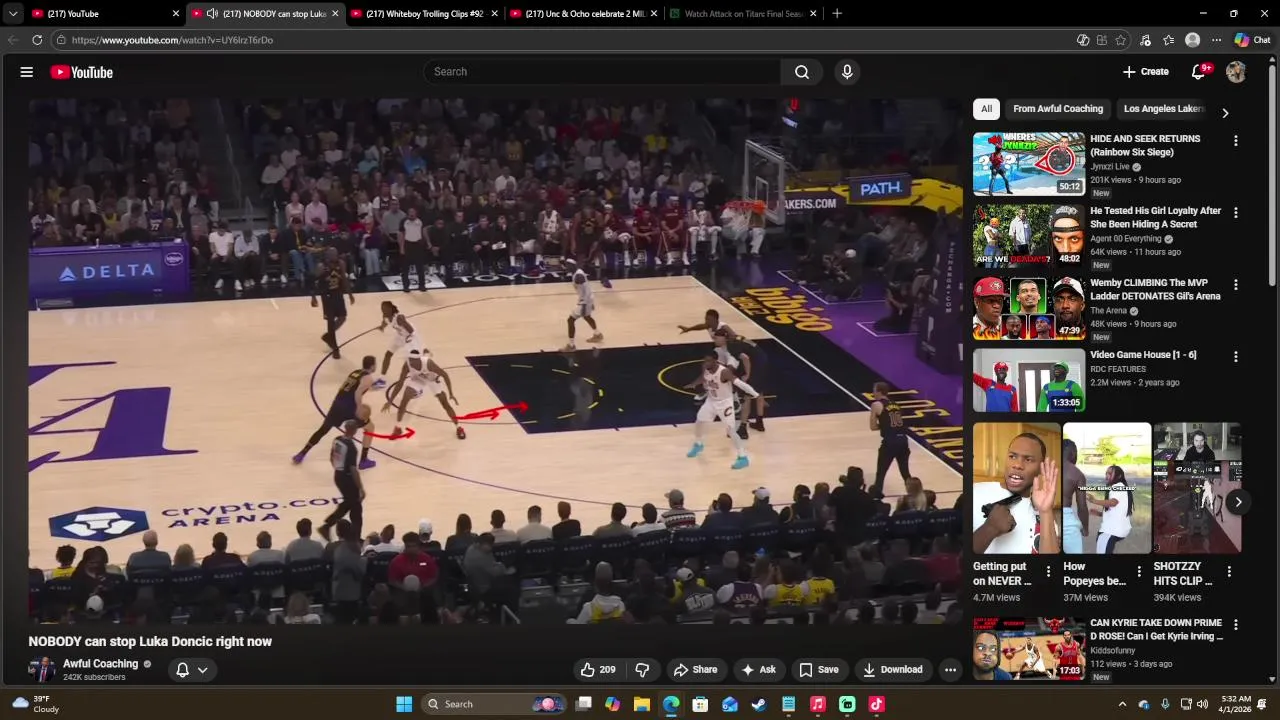Open the tab search dropdown
This screenshot has height=720, width=1280.
point(12,14)
